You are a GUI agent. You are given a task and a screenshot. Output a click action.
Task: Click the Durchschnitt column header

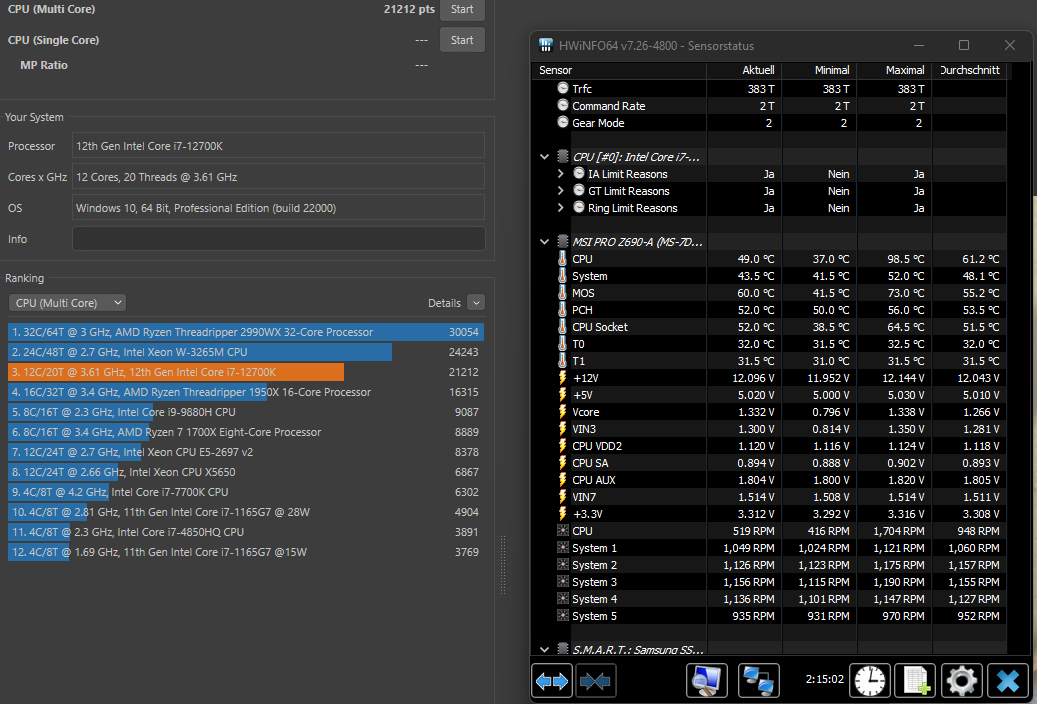(x=970, y=70)
